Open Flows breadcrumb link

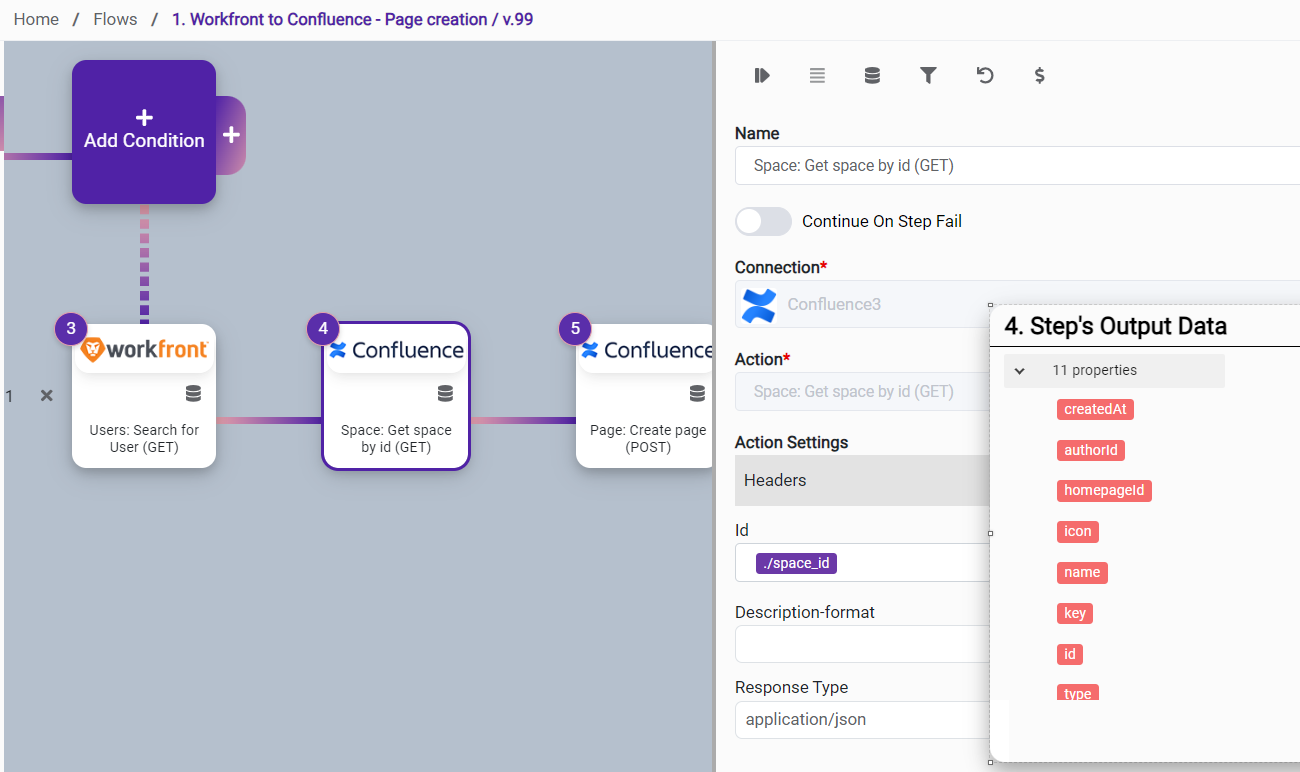click(x=115, y=19)
